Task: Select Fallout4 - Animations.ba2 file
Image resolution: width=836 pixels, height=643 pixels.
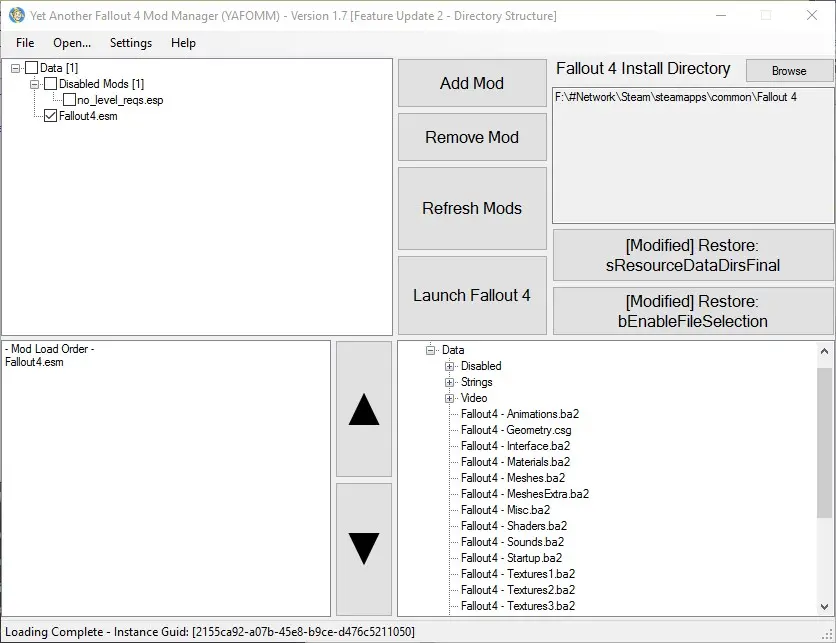Action: pos(520,414)
